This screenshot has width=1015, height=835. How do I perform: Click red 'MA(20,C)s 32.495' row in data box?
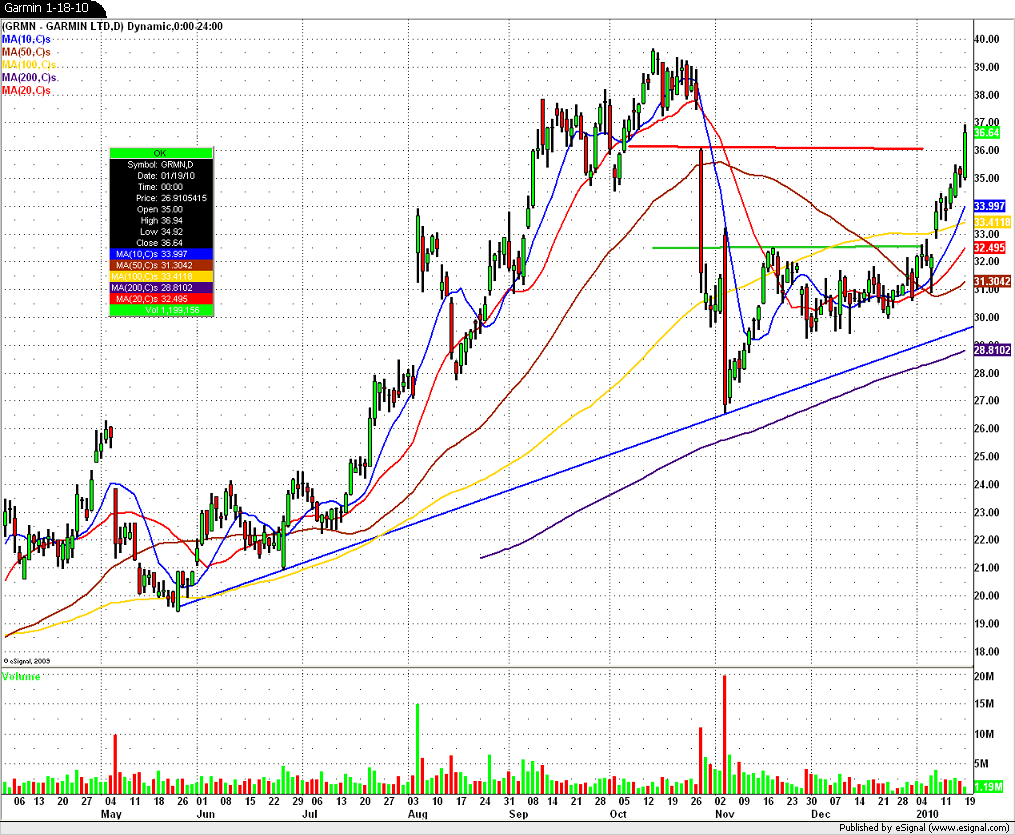tap(161, 299)
